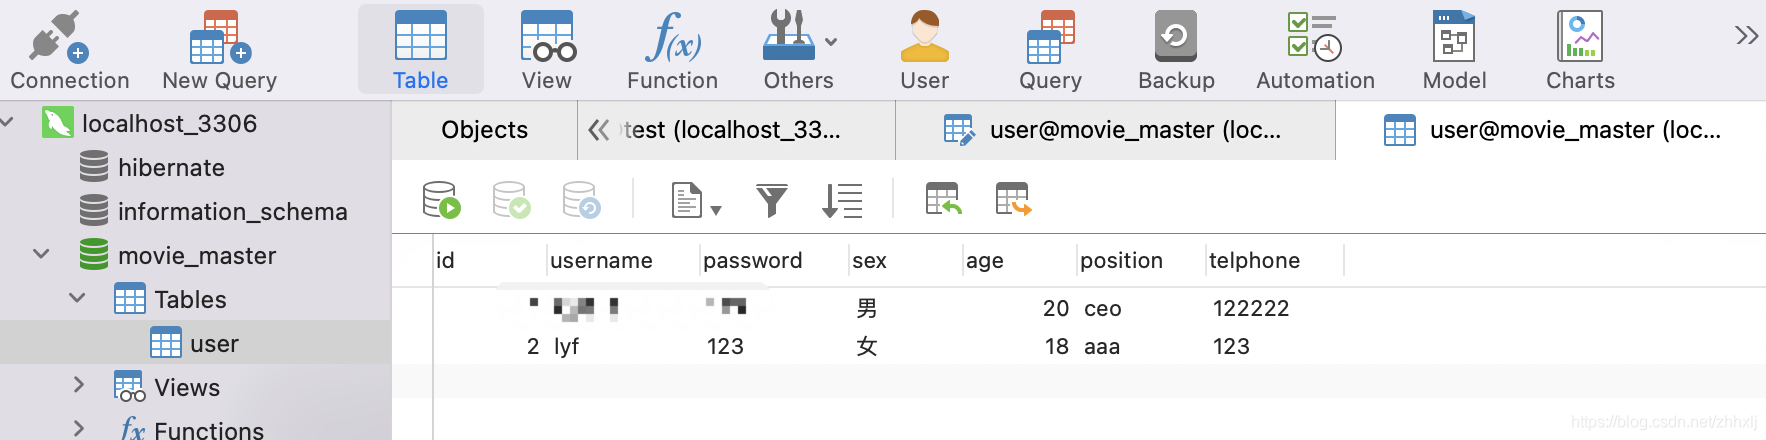The height and width of the screenshot is (440, 1766).
Task: Open the Automation tool
Action: [1315, 50]
